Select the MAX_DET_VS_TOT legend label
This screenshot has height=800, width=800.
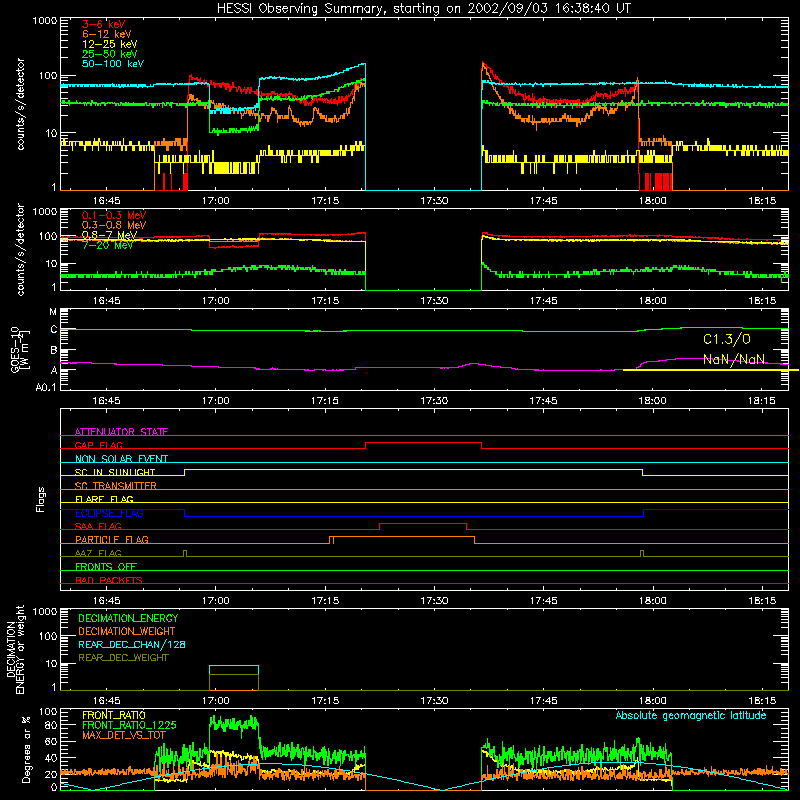[123, 735]
